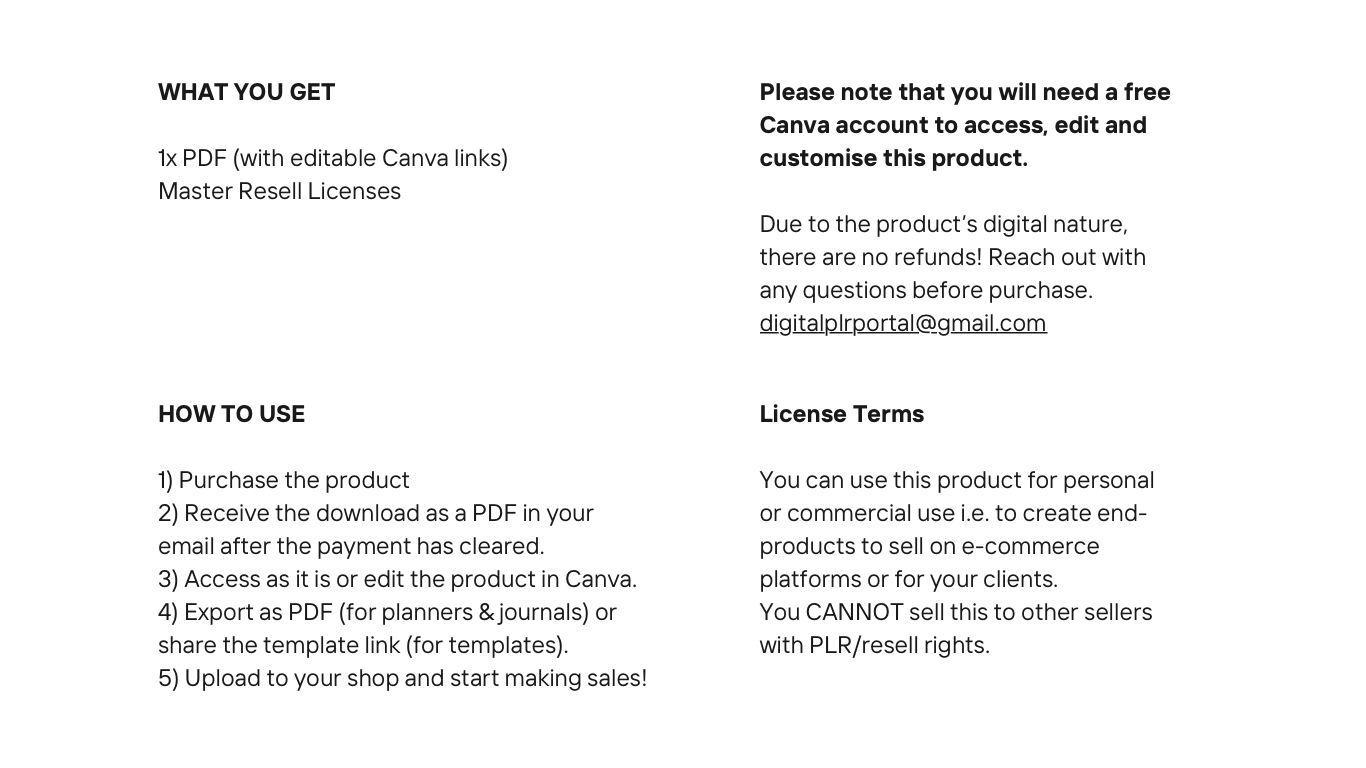Image resolution: width=1366 pixels, height=768 pixels.
Task: Select step 5 'Upload to your shop' line
Action: (x=402, y=678)
